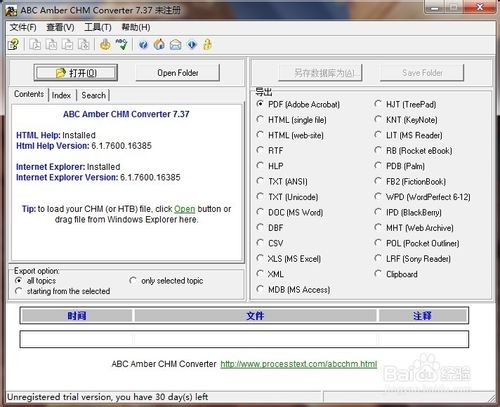The width and height of the screenshot is (500, 407).
Task: Switch to the Search tab
Action: (94, 95)
